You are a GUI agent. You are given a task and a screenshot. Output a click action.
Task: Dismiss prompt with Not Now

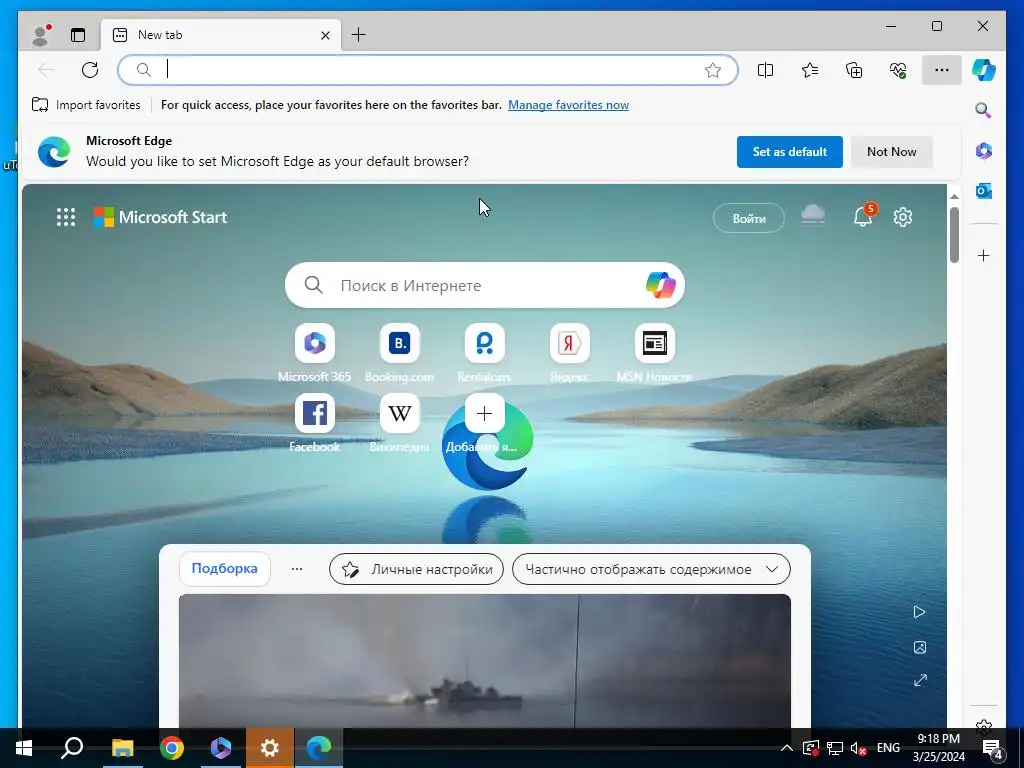[x=891, y=152]
